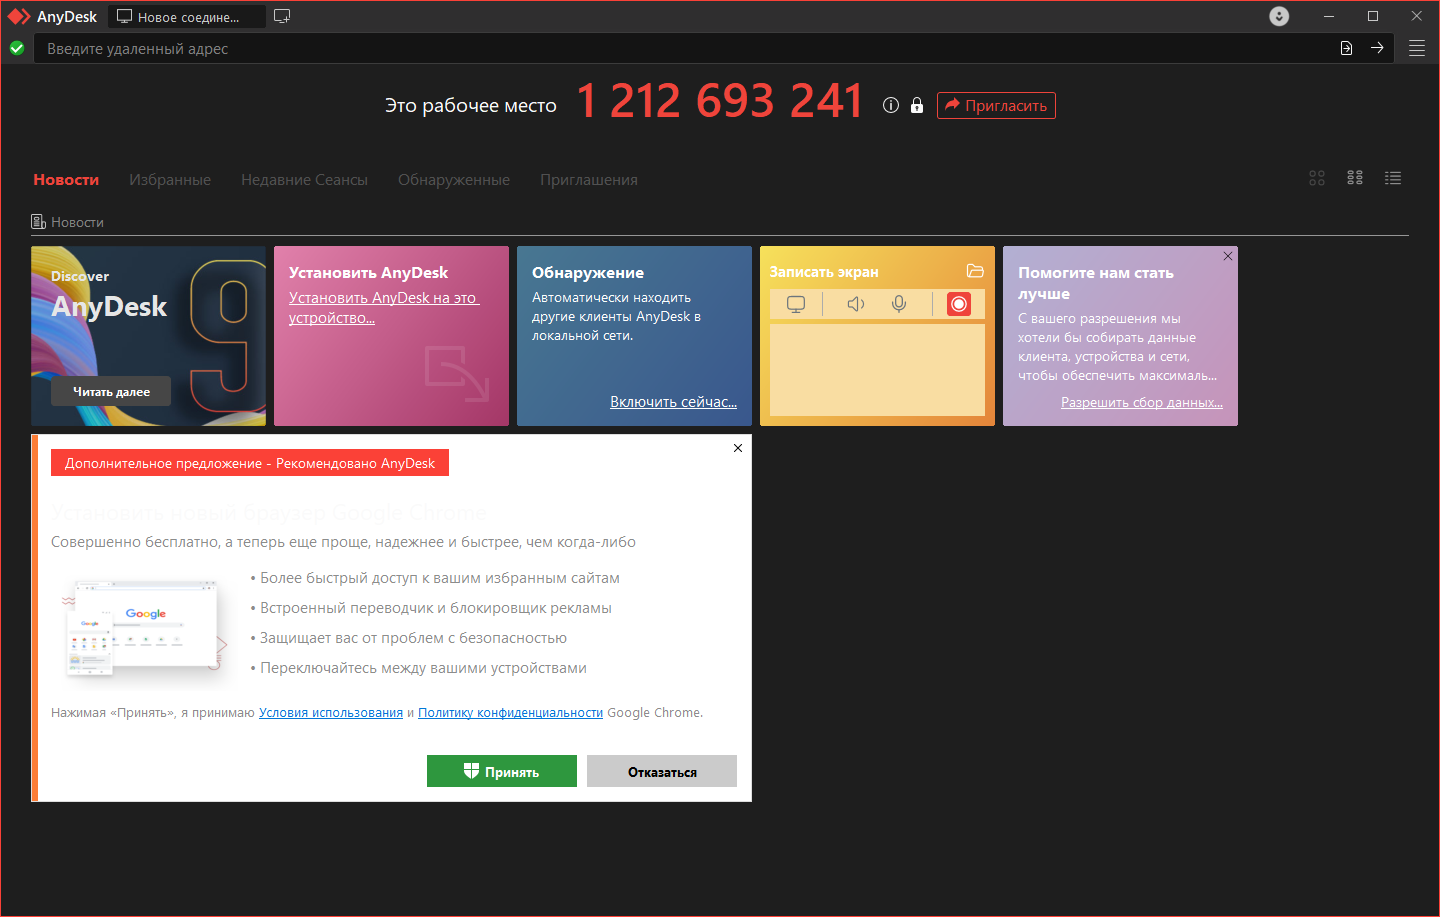
Task: Switch to the "Недавние Сеансы" tab
Action: coord(304,180)
